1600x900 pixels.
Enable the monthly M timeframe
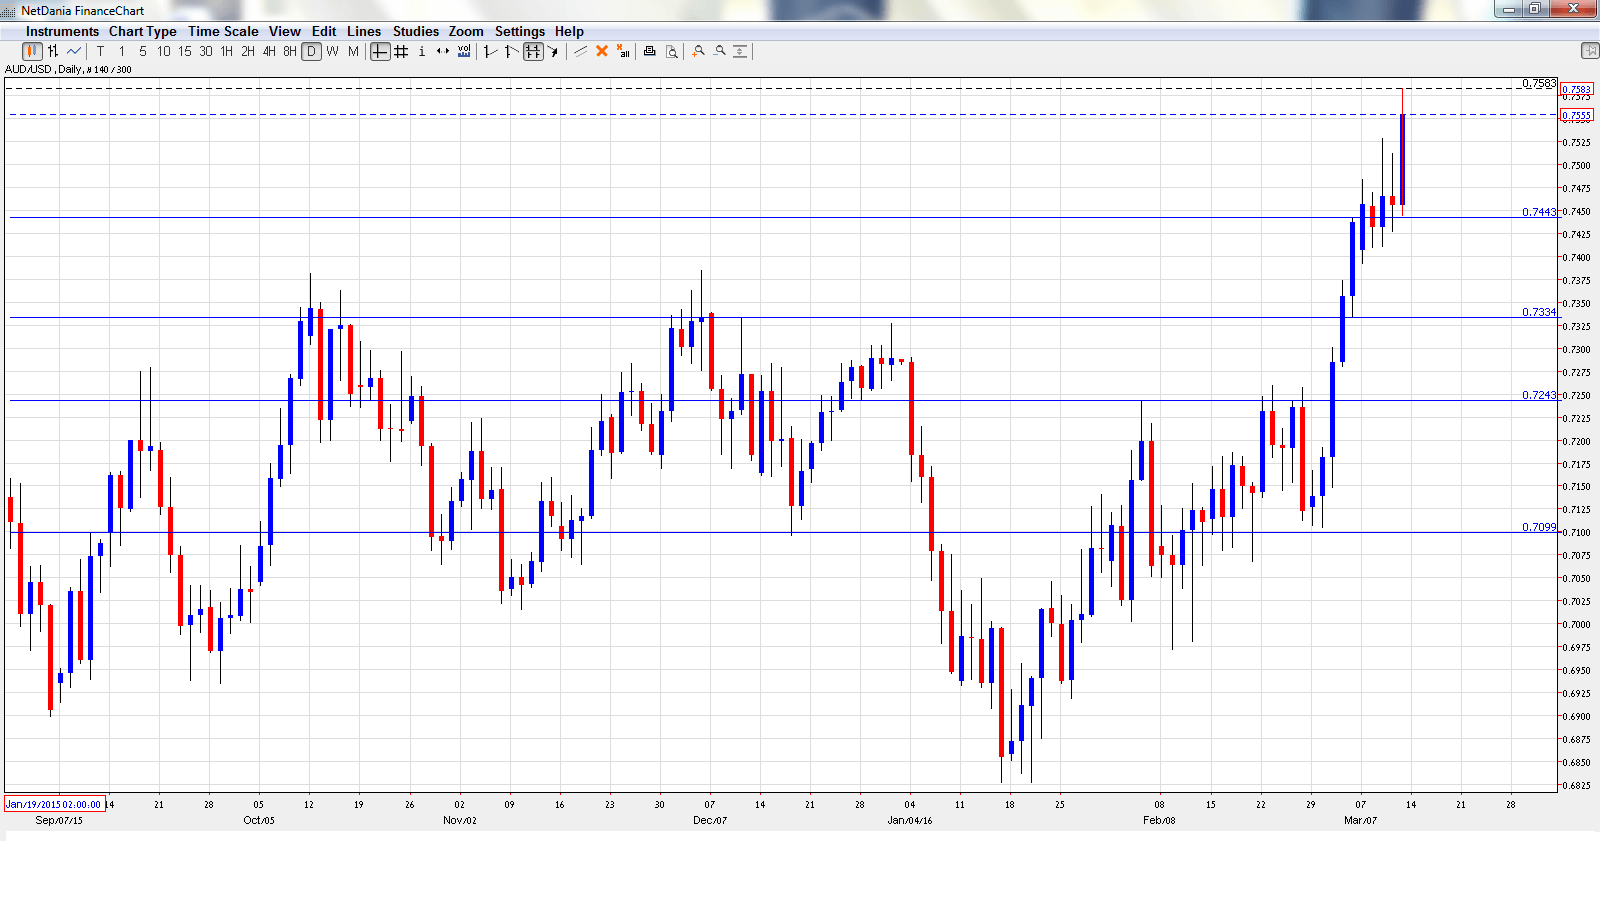coord(351,51)
